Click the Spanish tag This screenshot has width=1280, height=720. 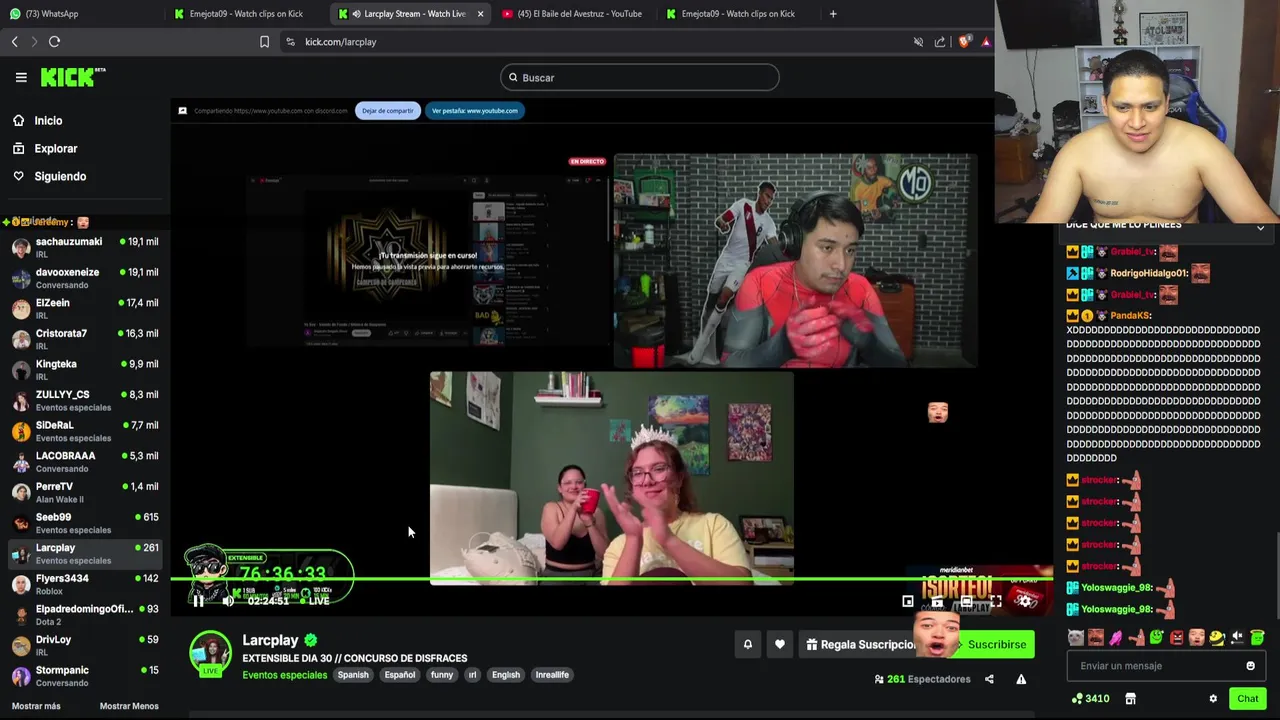tap(353, 675)
